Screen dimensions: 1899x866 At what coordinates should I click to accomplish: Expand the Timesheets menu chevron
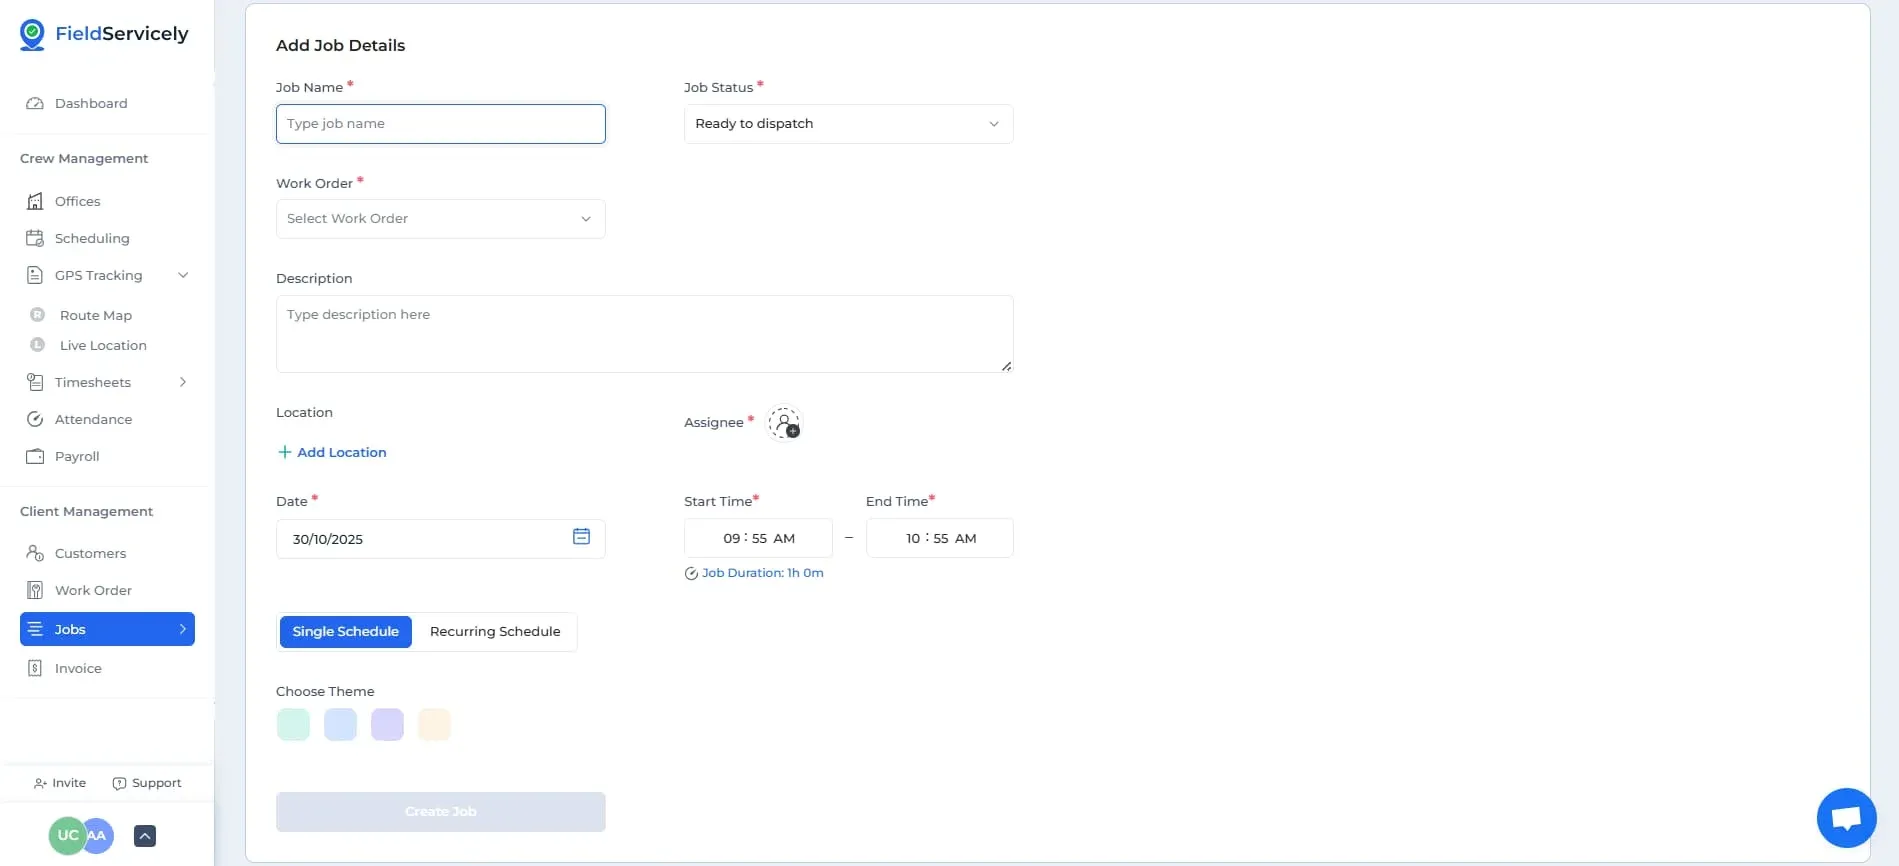point(183,383)
